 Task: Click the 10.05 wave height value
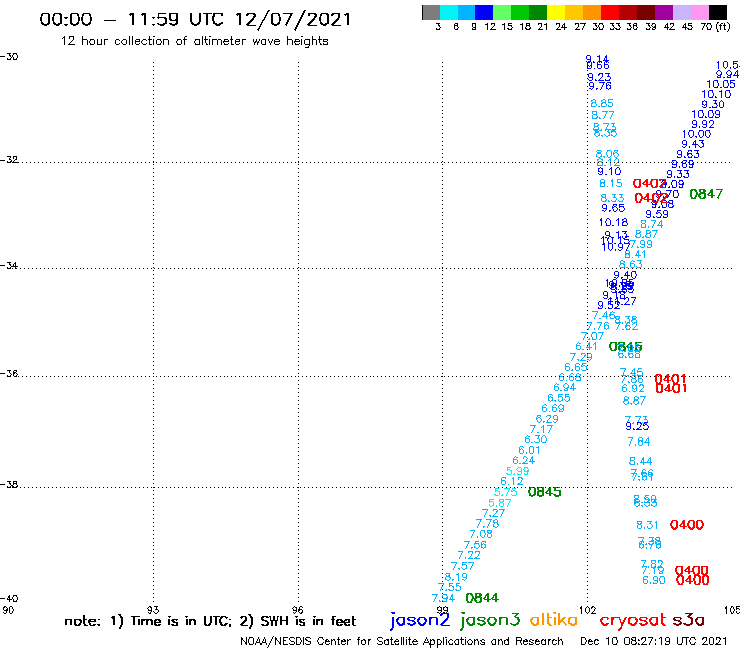pos(721,84)
